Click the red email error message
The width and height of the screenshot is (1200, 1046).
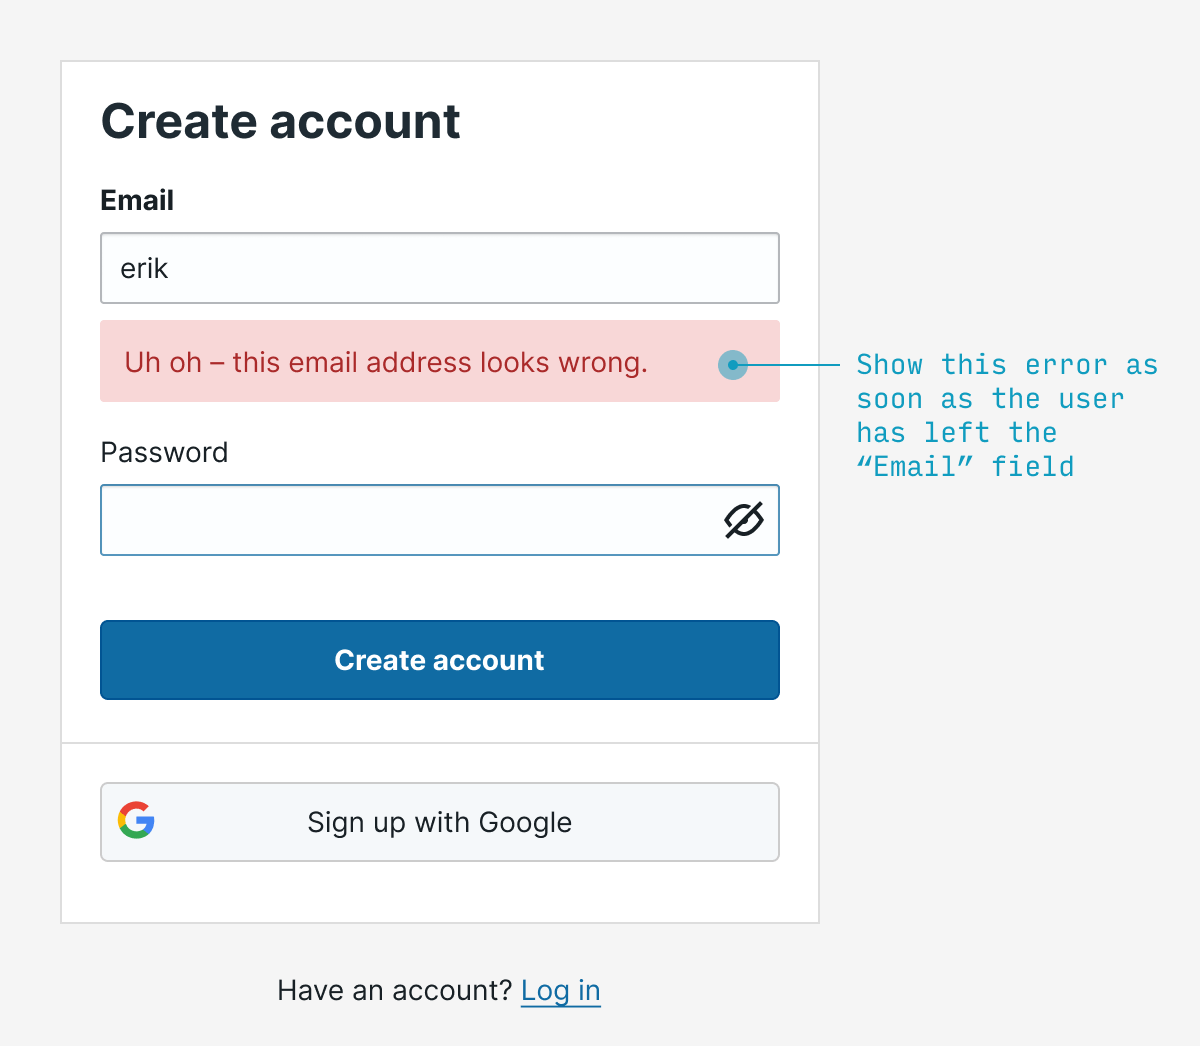[x=385, y=362]
